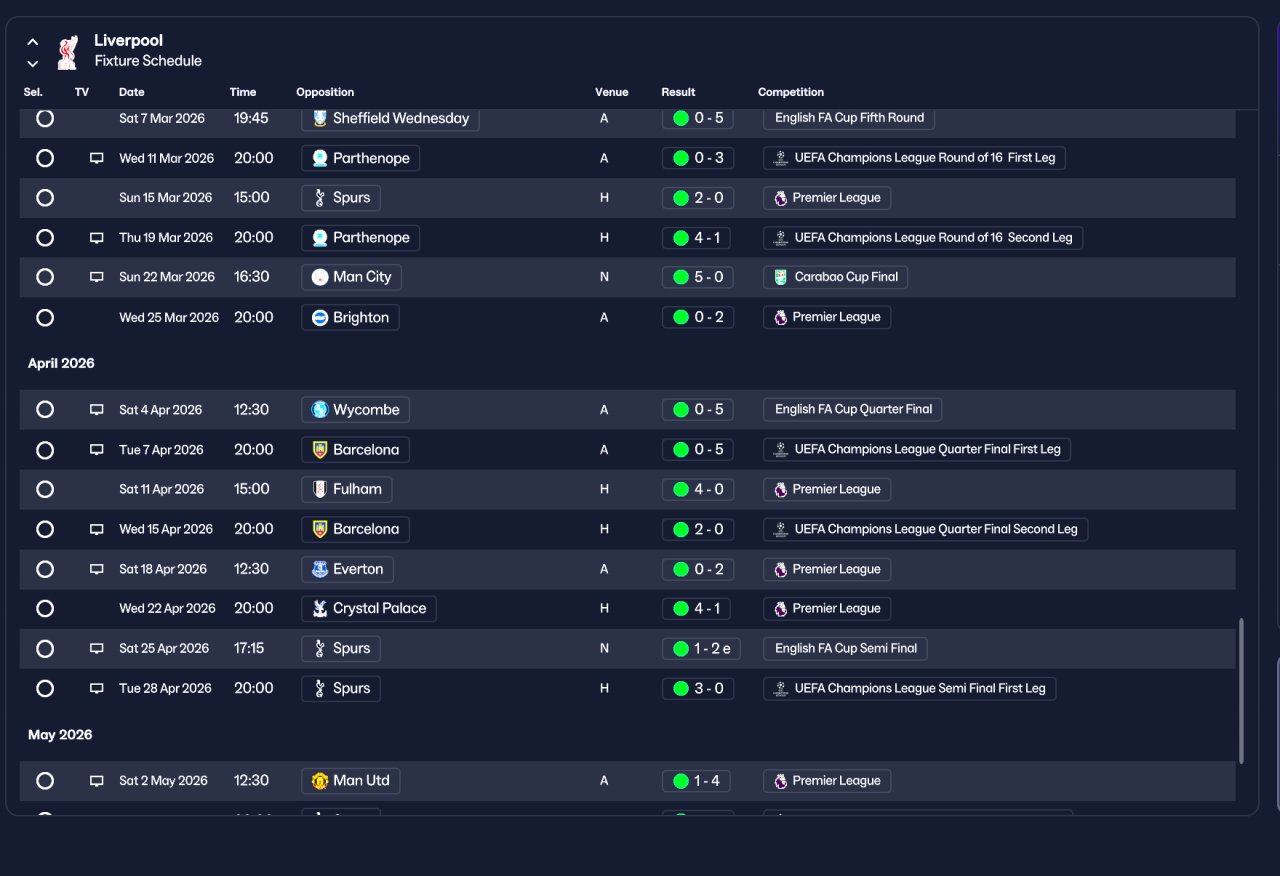Sort by the Competition column header

click(x=791, y=92)
